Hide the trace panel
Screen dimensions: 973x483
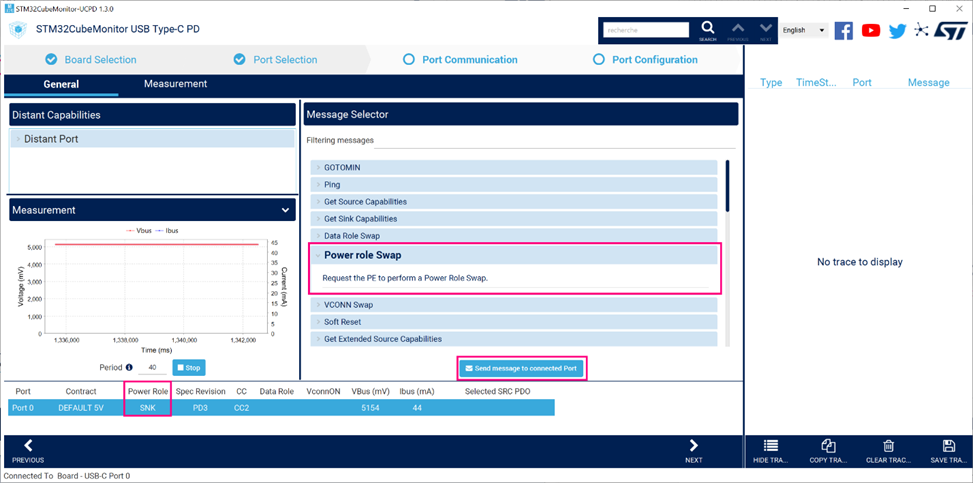(x=770, y=451)
